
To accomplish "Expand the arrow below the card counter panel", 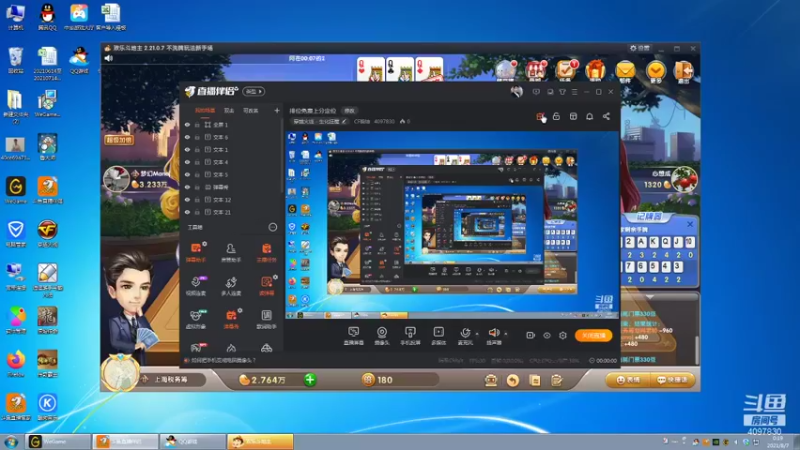I will click(x=650, y=296).
